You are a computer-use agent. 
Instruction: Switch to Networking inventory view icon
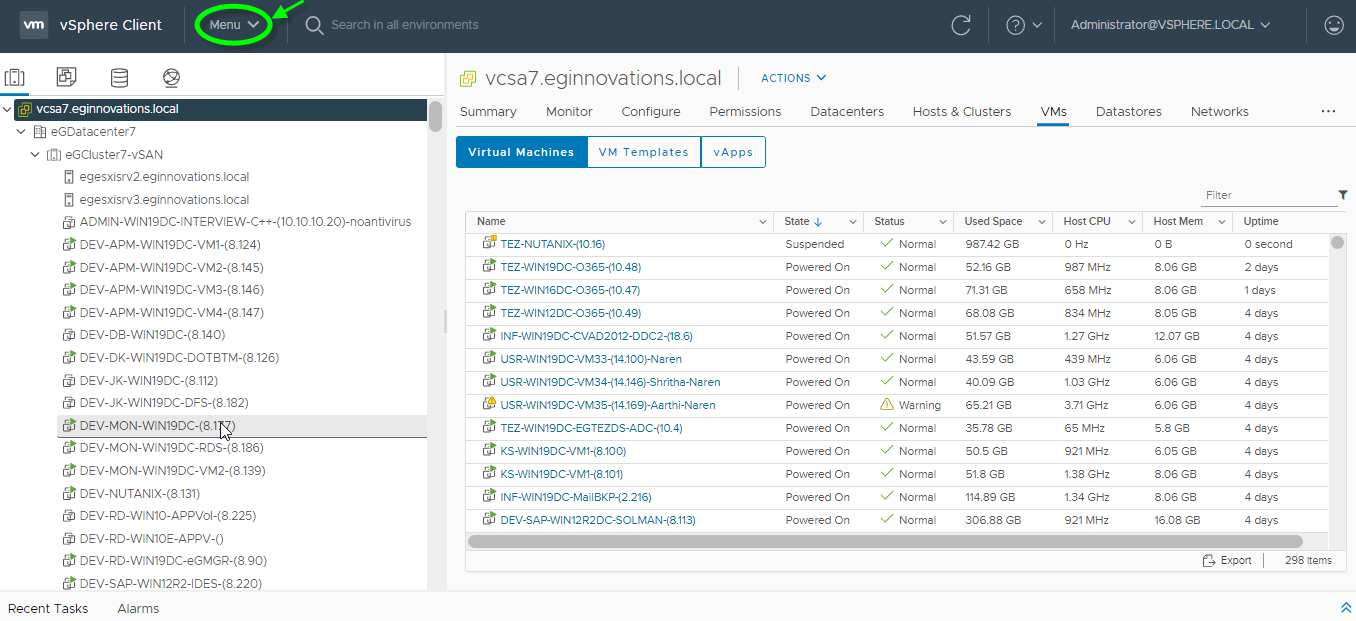coord(171,77)
